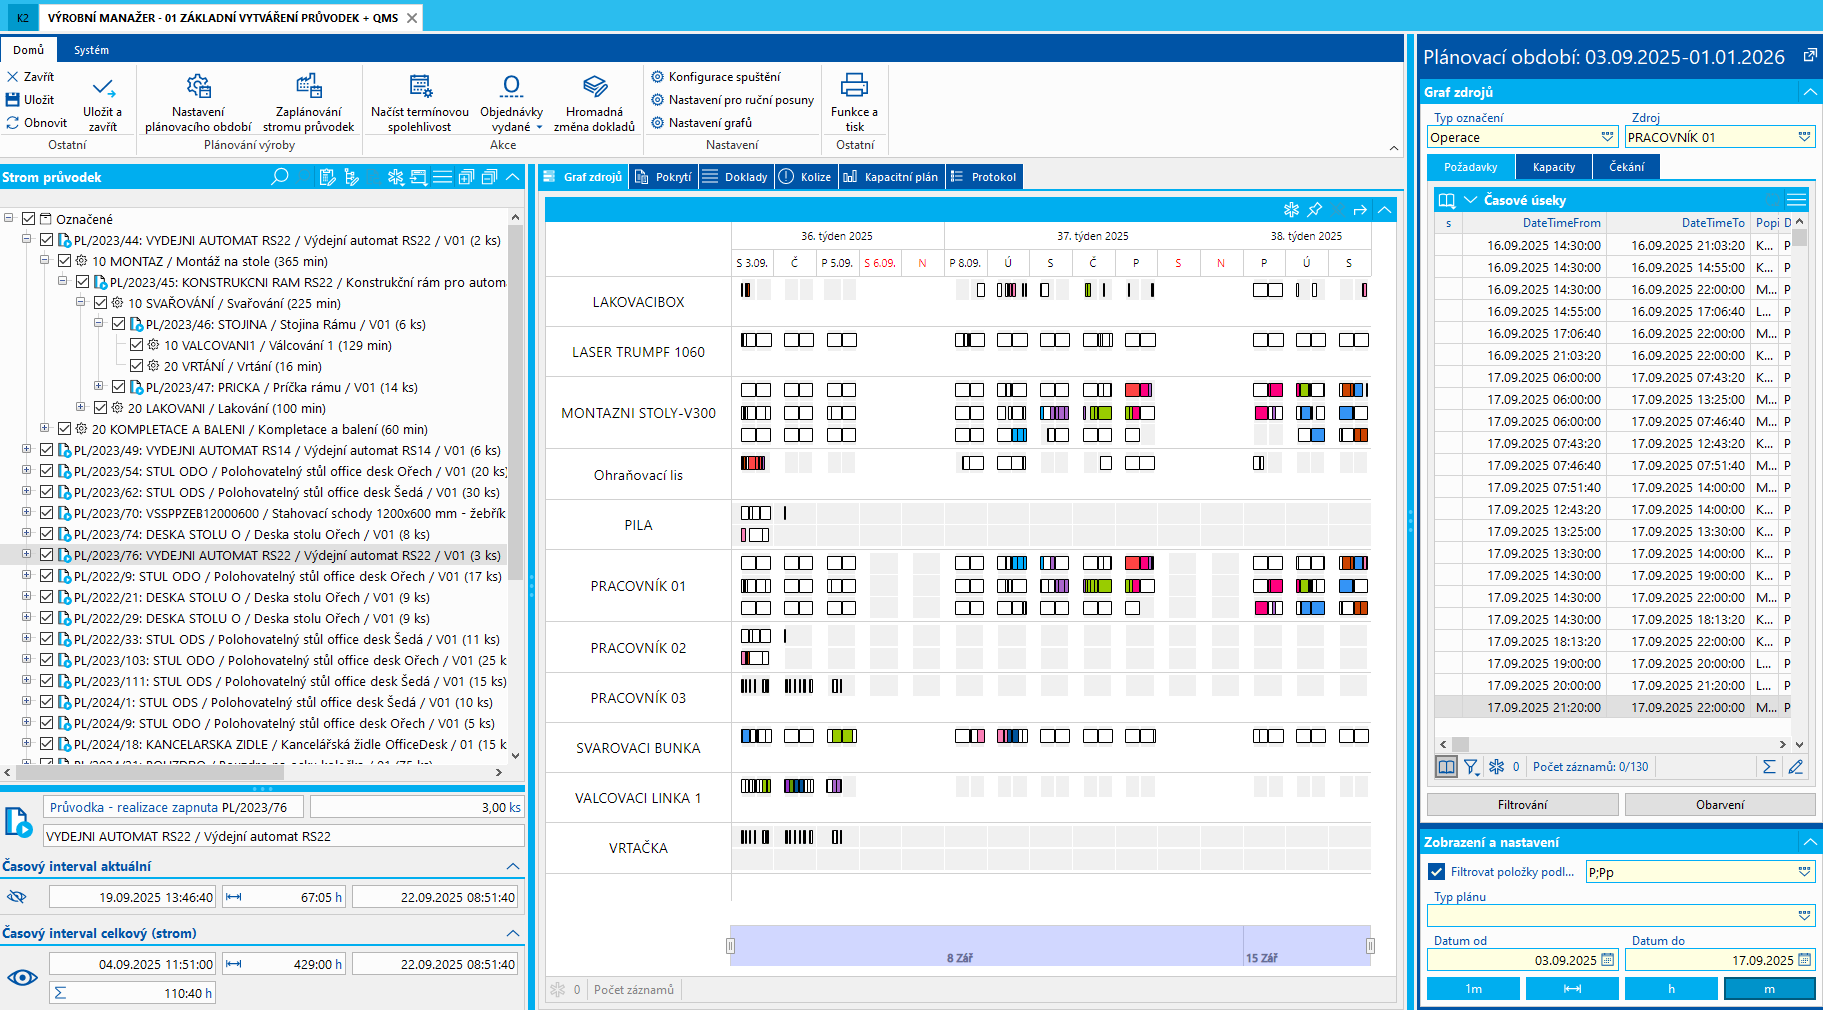
Task: Open Konfigurace spuštění
Action: [716, 77]
